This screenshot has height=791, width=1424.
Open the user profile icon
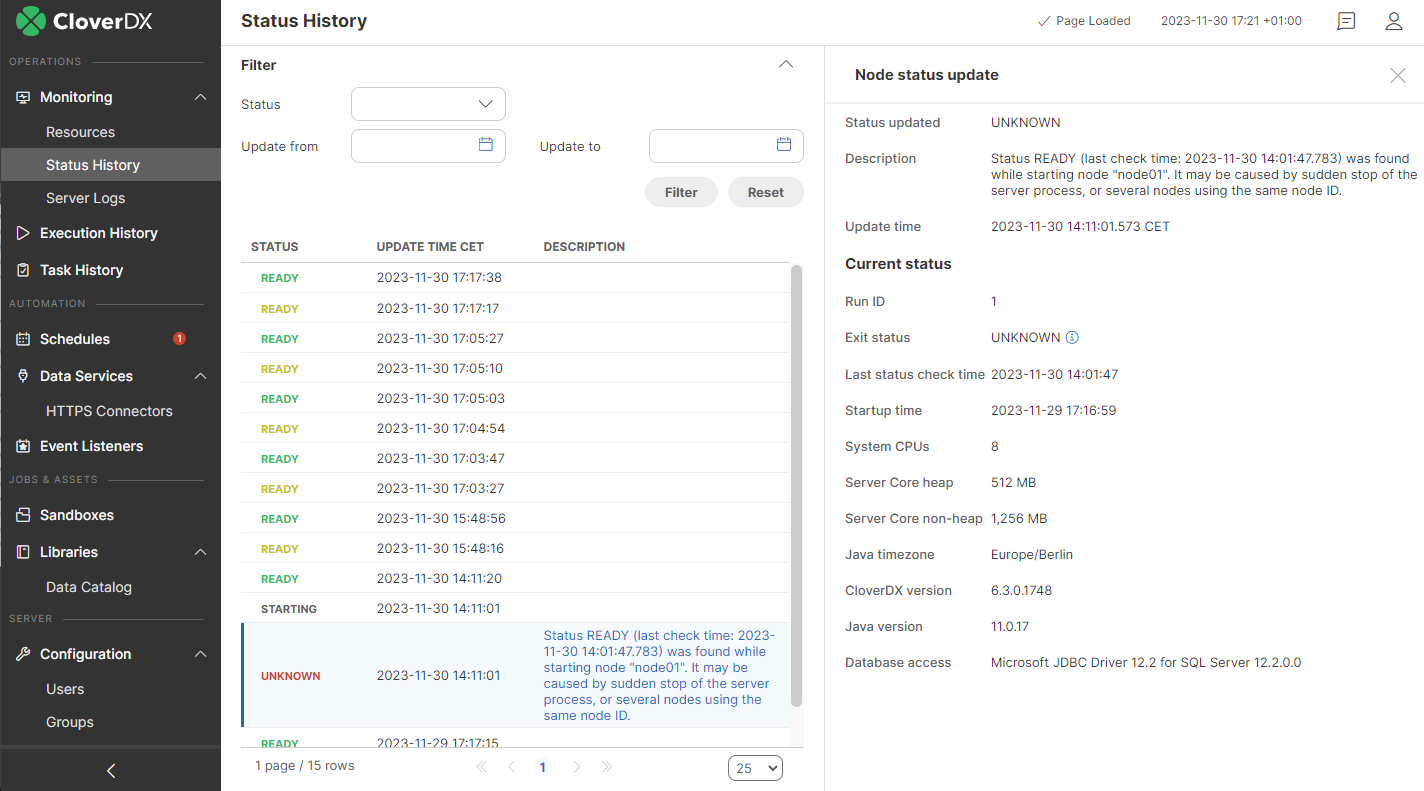(1394, 21)
